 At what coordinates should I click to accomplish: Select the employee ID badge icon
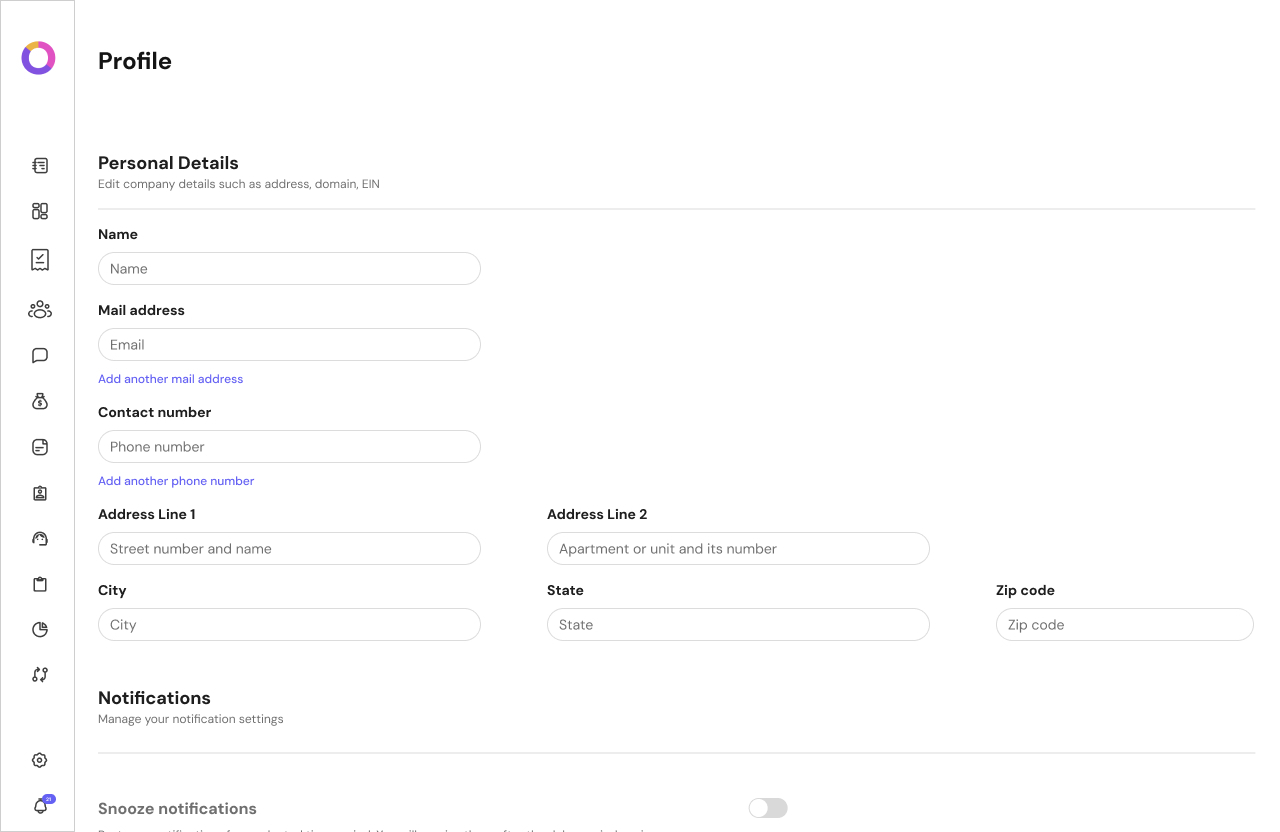point(39,493)
